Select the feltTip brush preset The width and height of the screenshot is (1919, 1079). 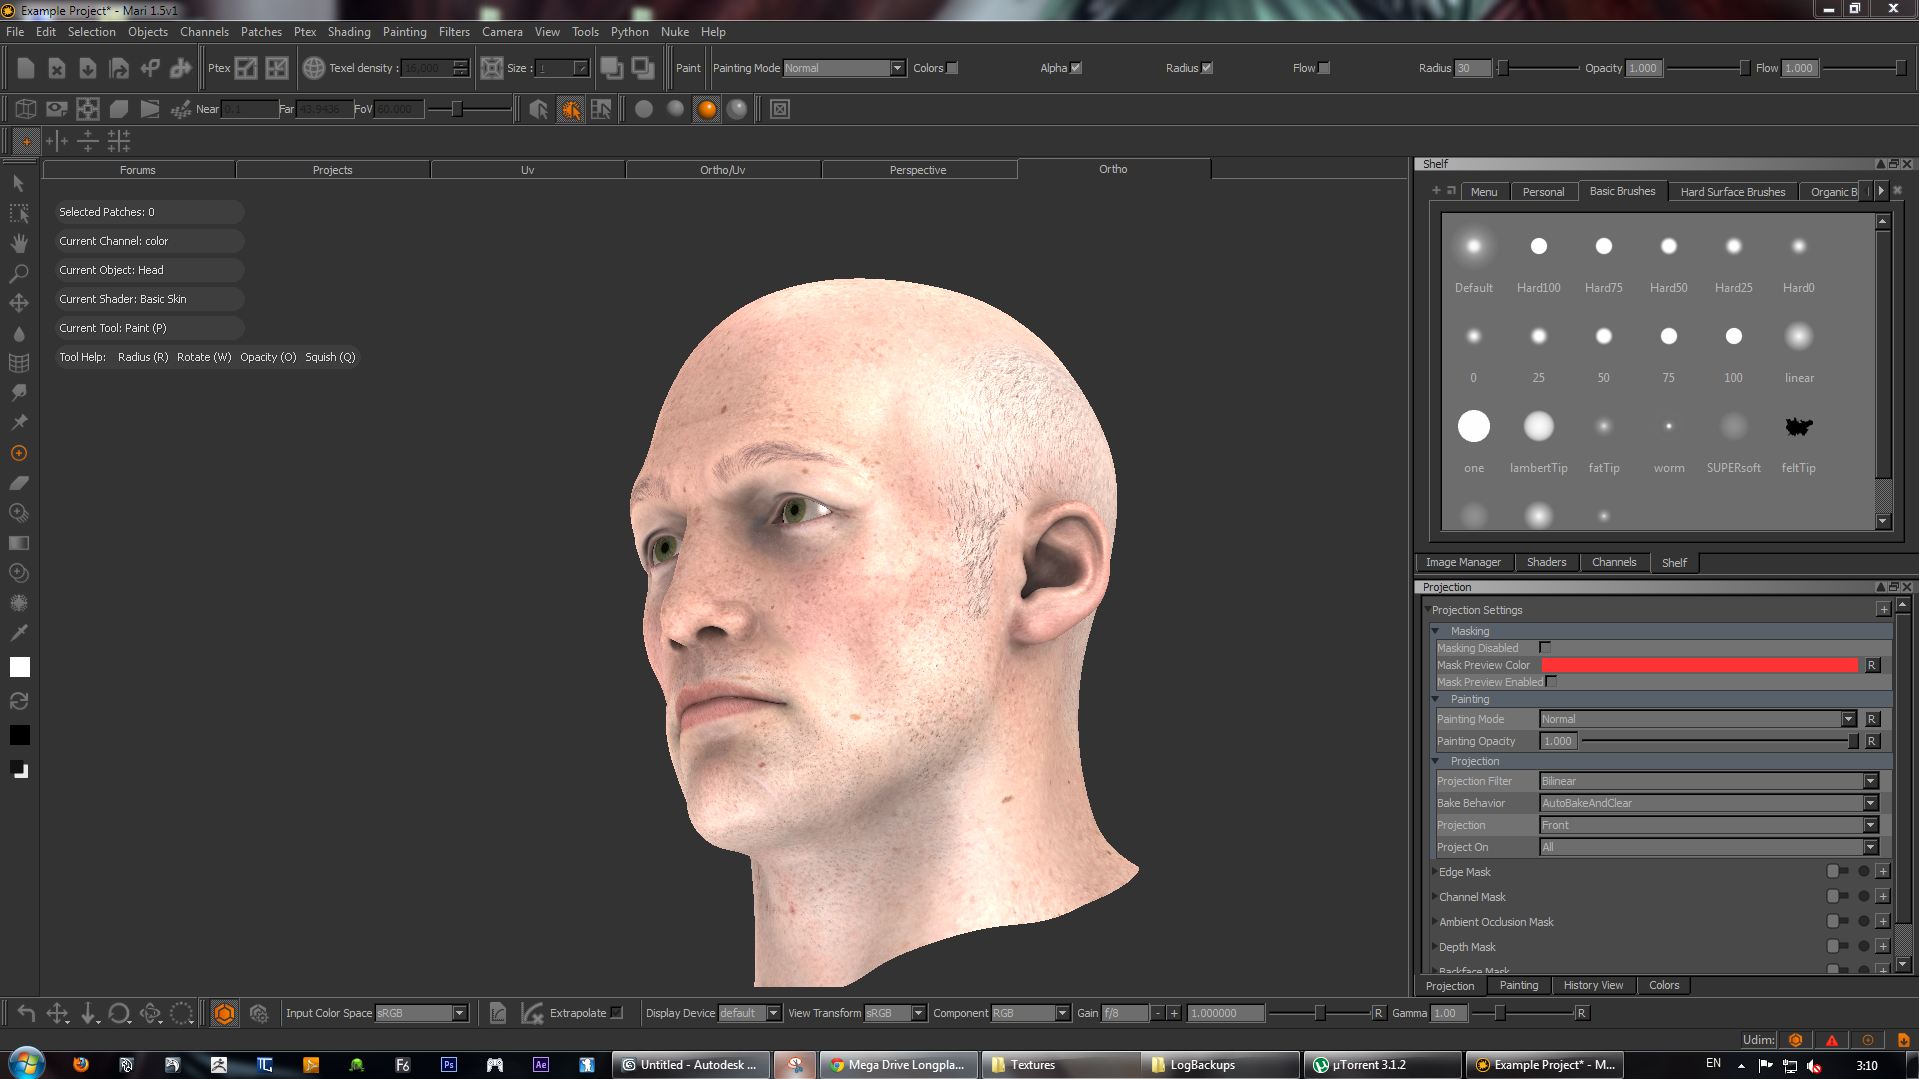(1798, 428)
